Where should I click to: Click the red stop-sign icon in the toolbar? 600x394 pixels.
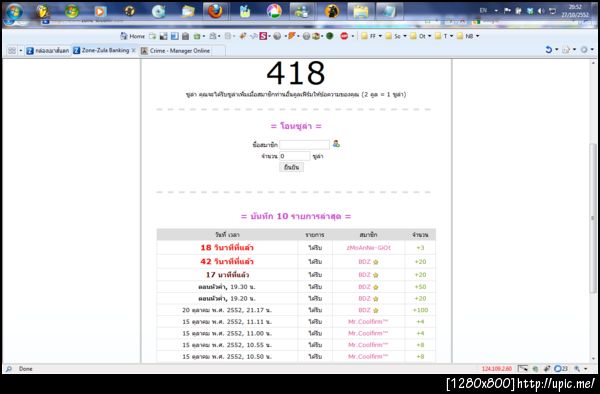pyautogui.click(x=344, y=36)
